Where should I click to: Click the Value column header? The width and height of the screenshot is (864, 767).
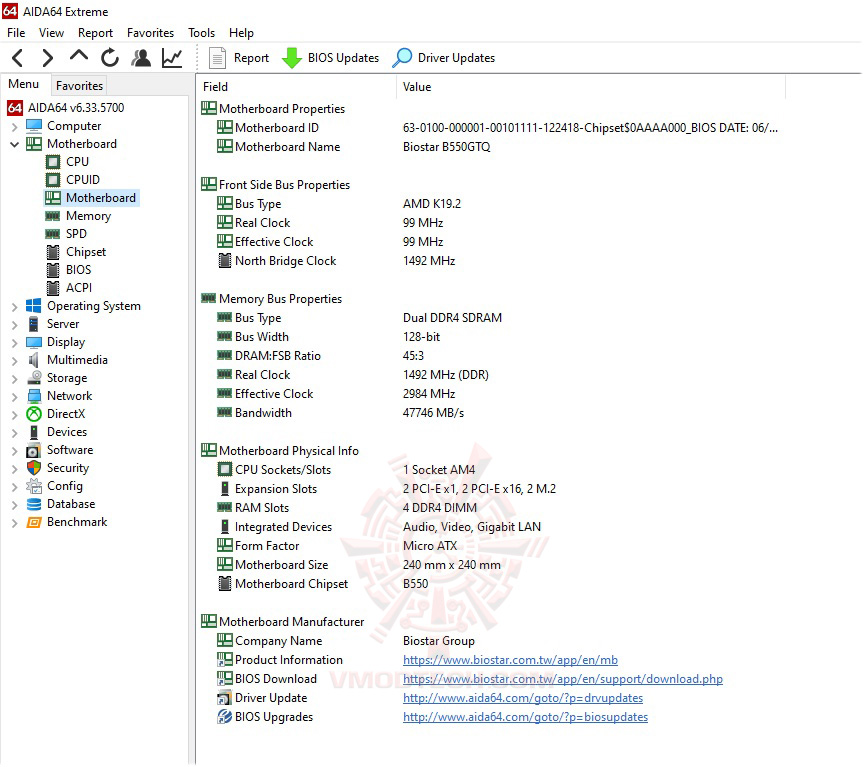click(591, 87)
